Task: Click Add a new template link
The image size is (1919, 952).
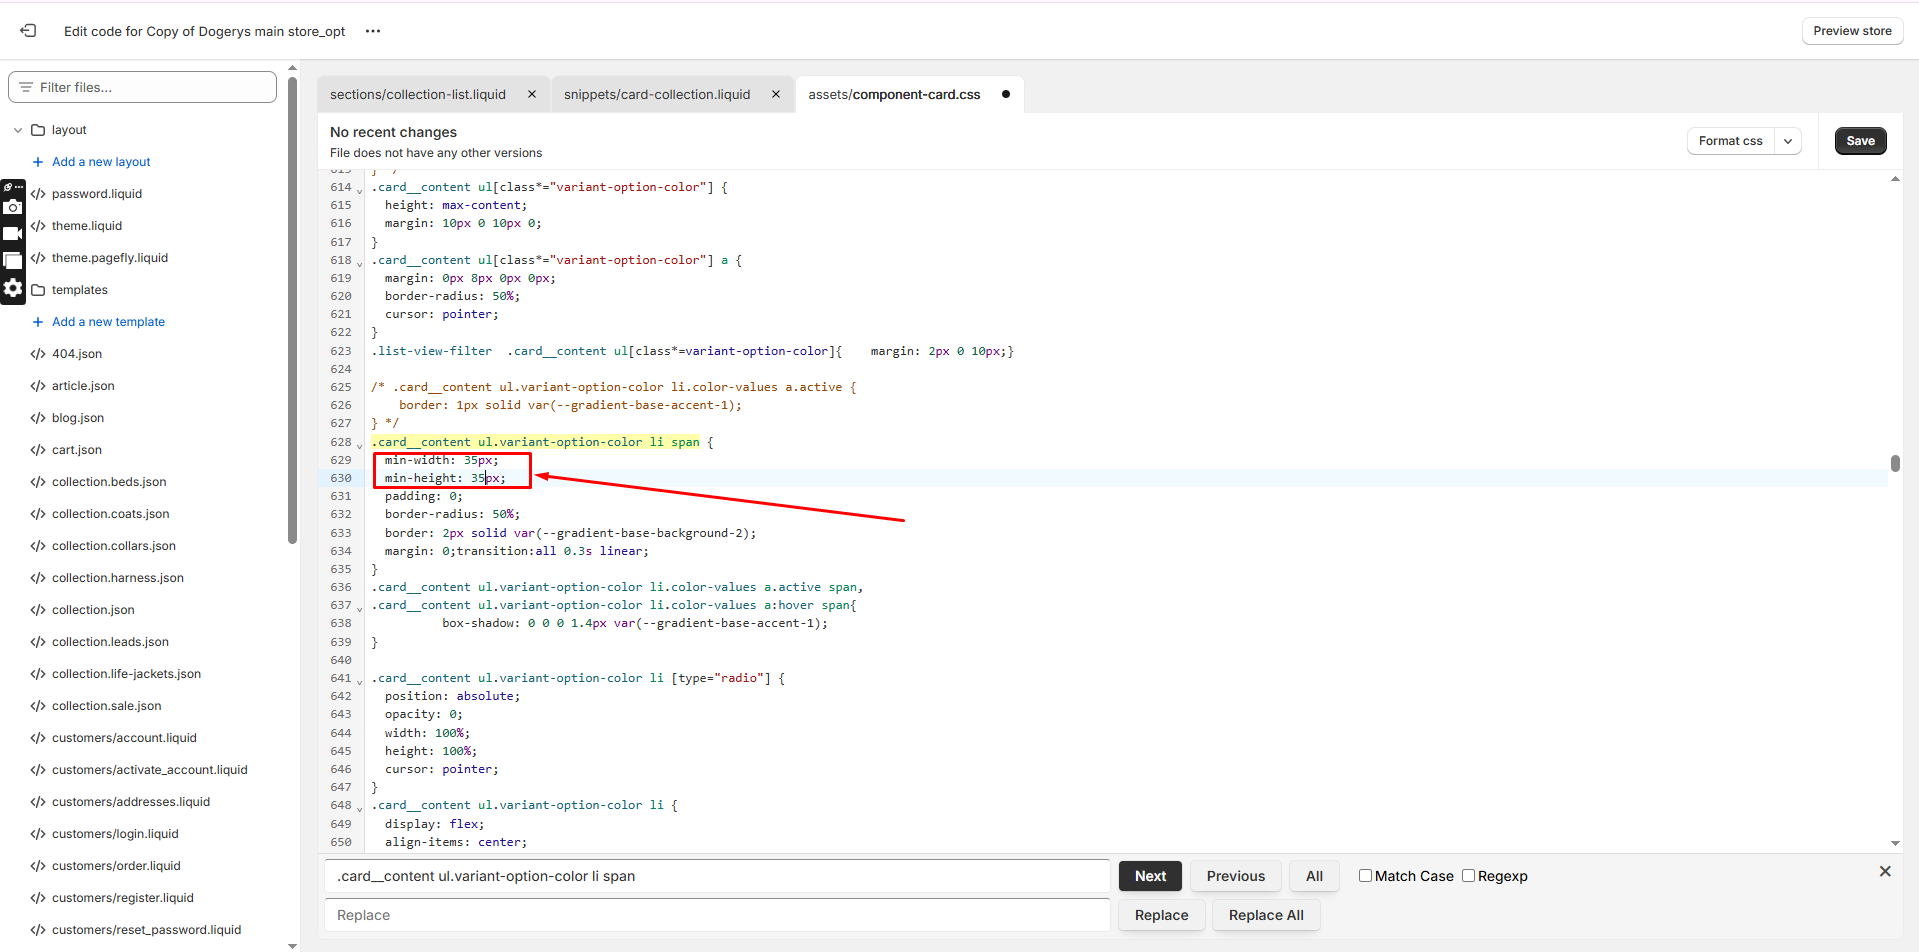Action: click(108, 322)
